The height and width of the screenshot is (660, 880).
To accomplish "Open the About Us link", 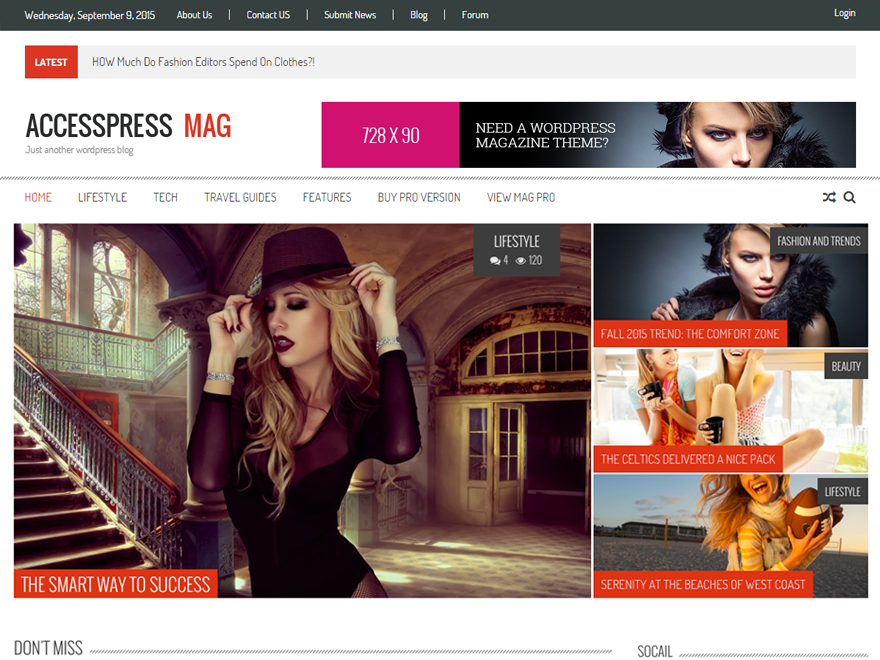I will coord(194,15).
